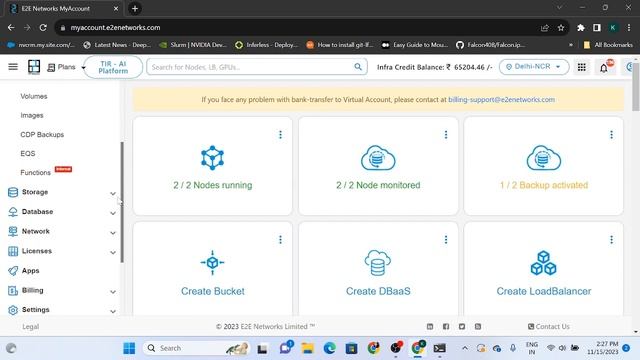This screenshot has width=640, height=360.
Task: Click the Twitter footer icon
Action: point(462,327)
